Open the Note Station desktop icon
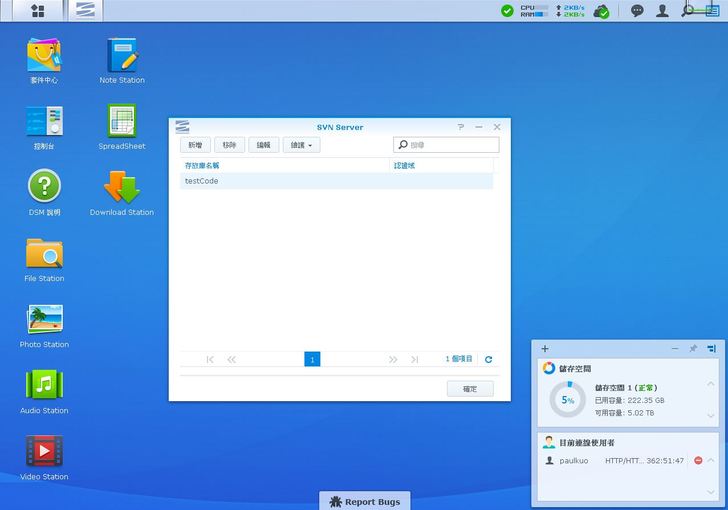This screenshot has height=510, width=728. [122, 56]
